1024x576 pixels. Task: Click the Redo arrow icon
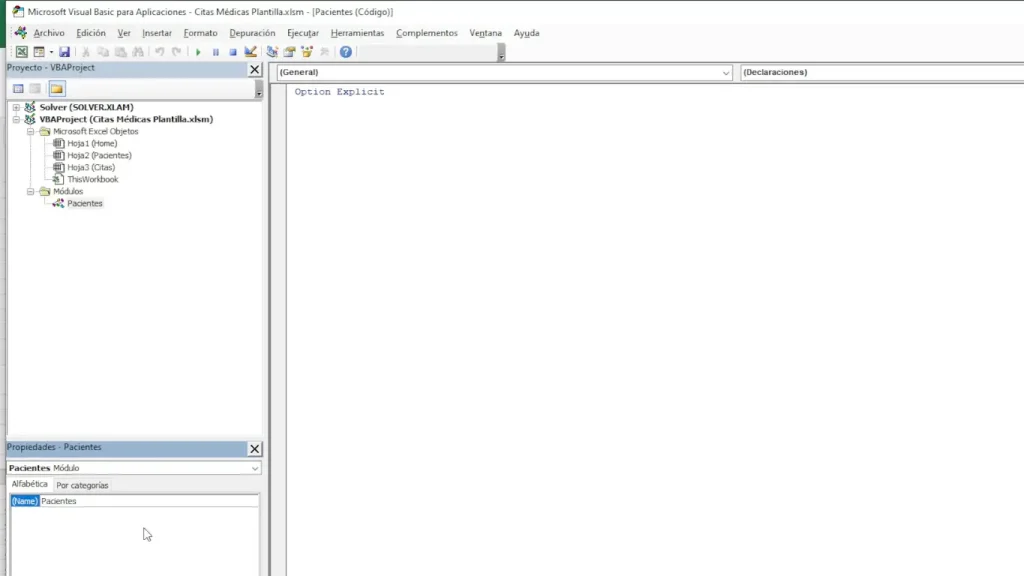point(176,52)
